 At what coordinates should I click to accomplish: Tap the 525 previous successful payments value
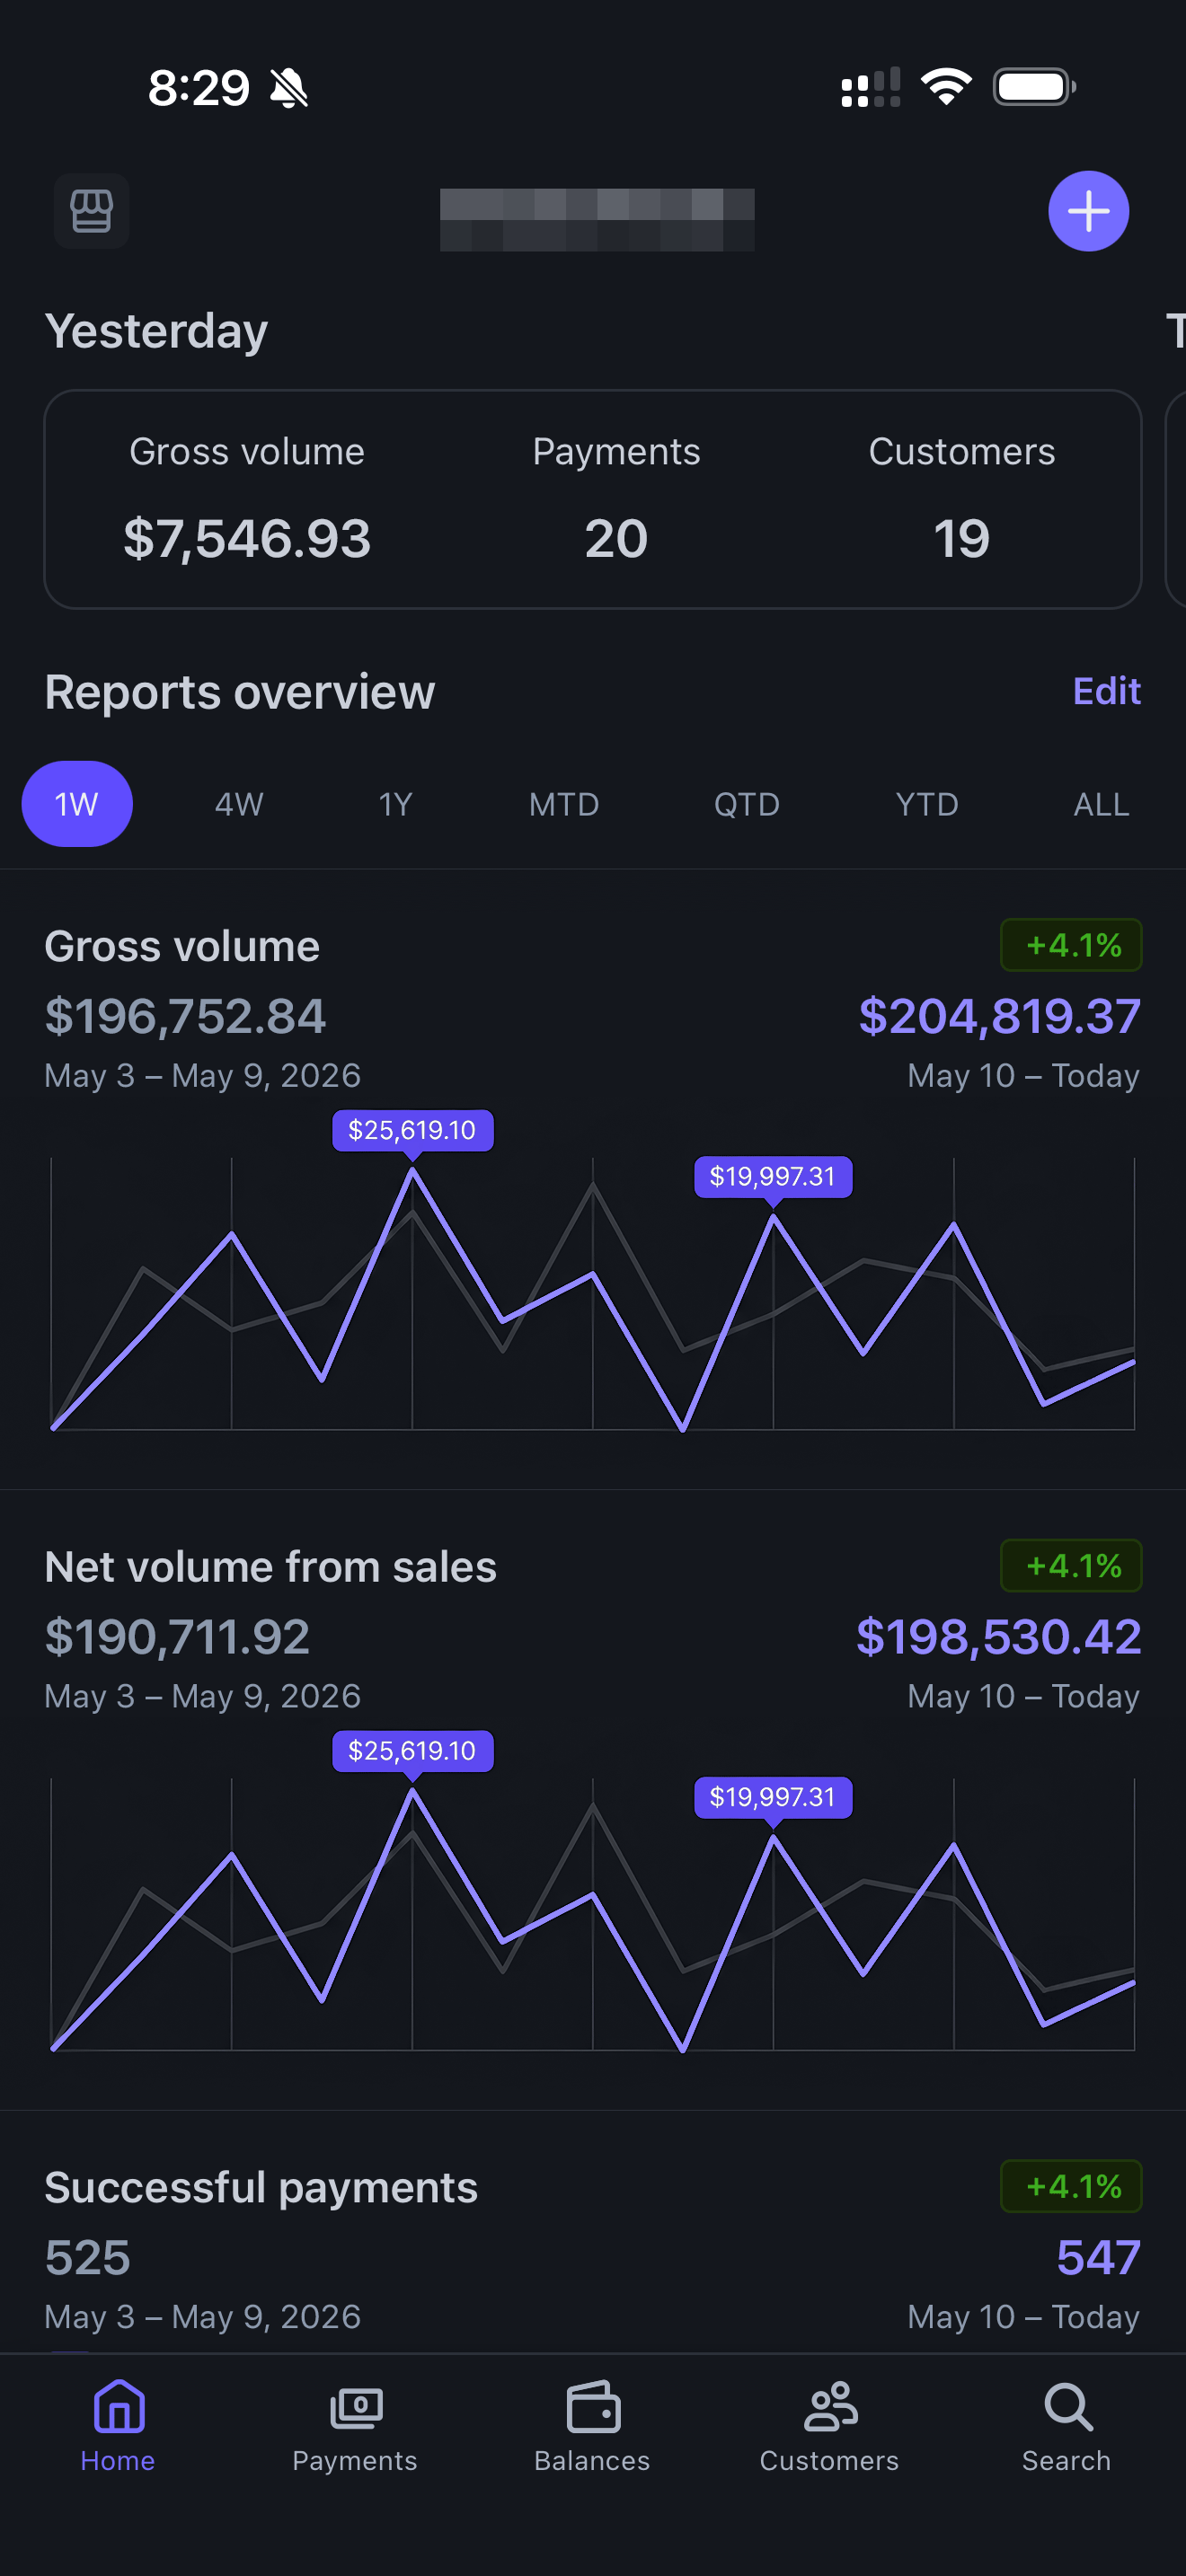(88, 2257)
